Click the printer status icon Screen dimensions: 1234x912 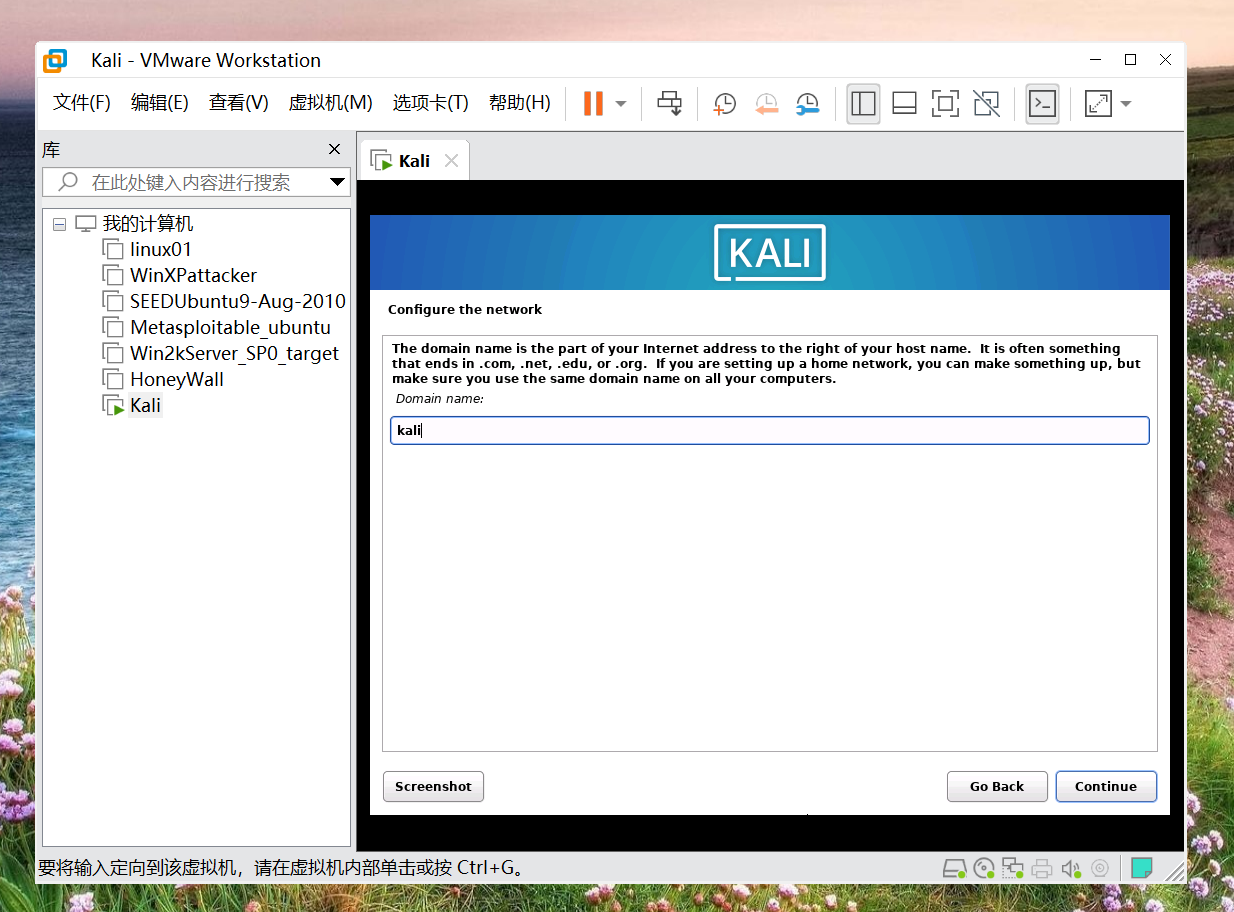1043,868
